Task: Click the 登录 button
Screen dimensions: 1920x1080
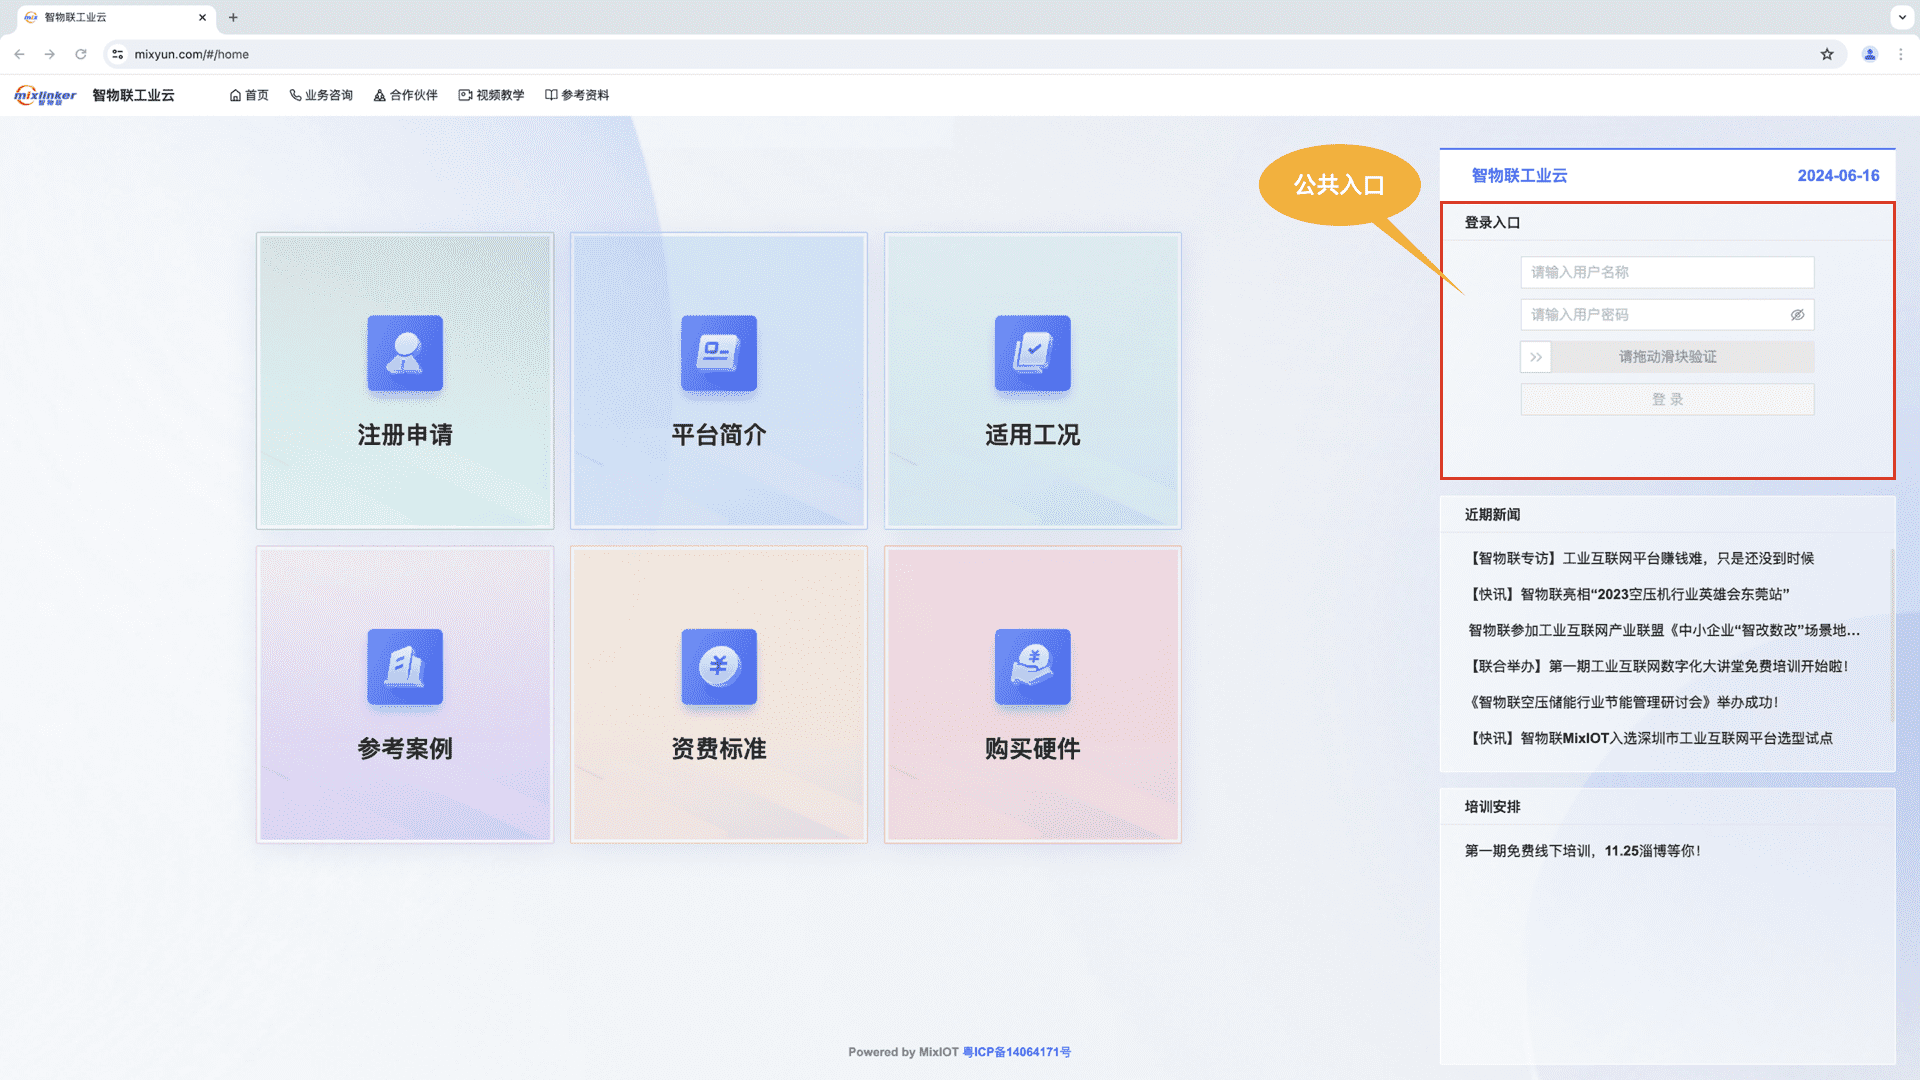Action: click(1667, 400)
